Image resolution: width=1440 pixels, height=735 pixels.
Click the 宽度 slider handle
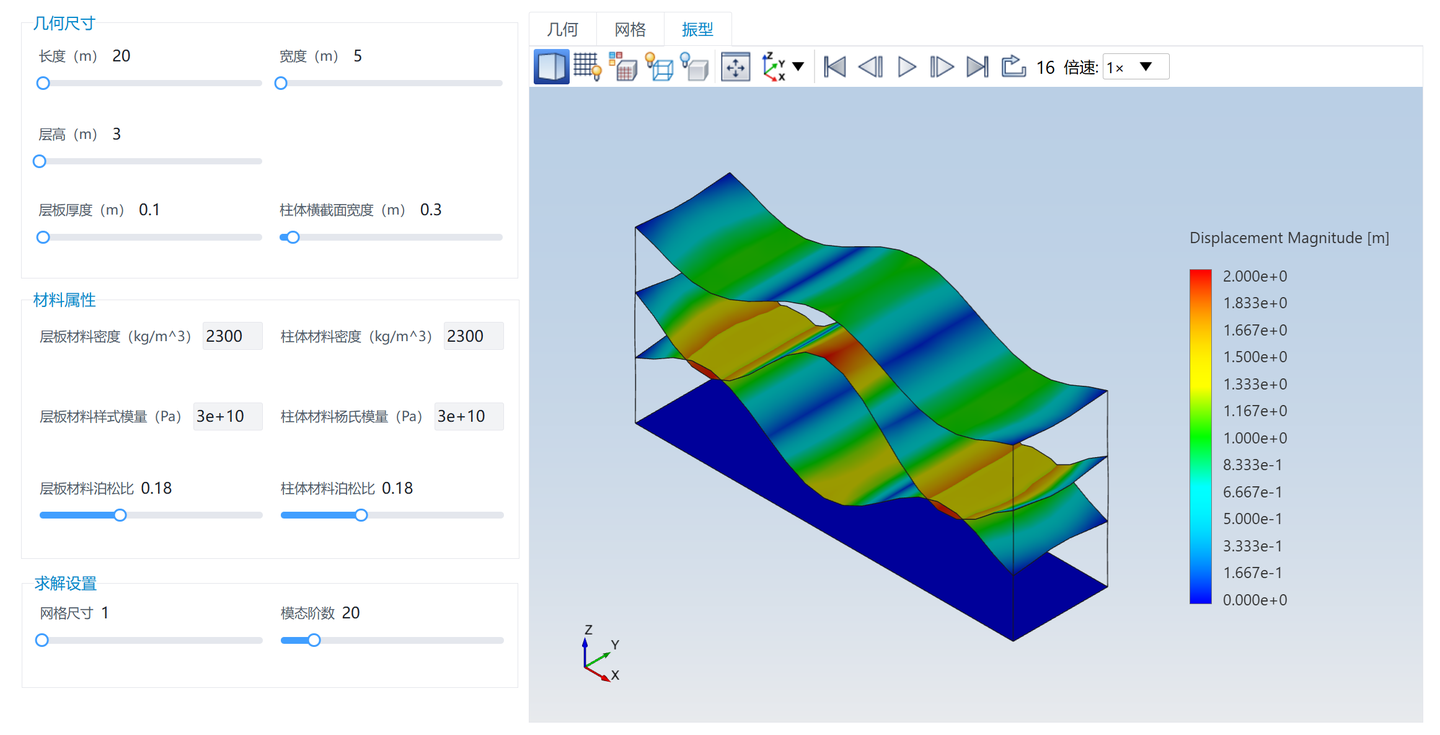[x=281, y=84]
